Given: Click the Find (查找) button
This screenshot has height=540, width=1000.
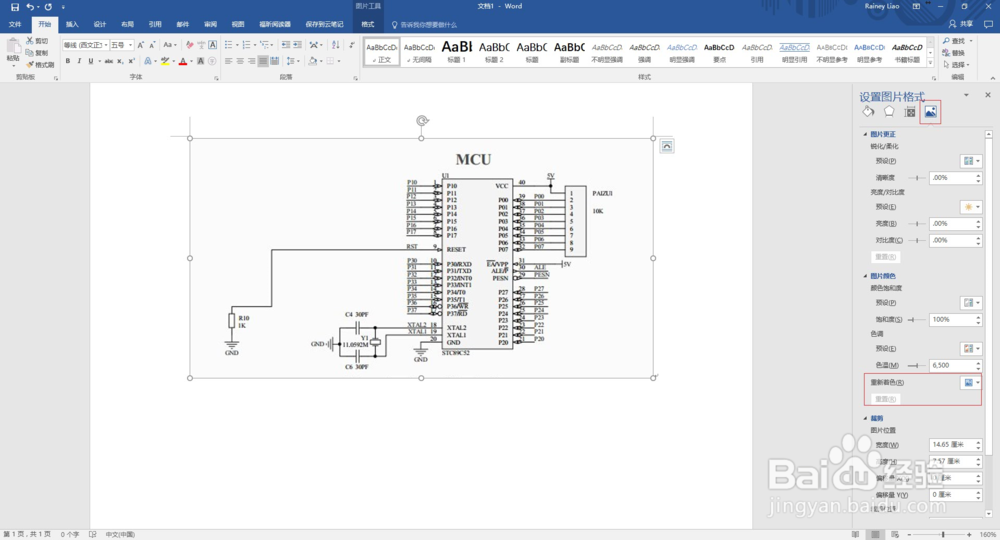Looking at the screenshot, I should pos(954,41).
